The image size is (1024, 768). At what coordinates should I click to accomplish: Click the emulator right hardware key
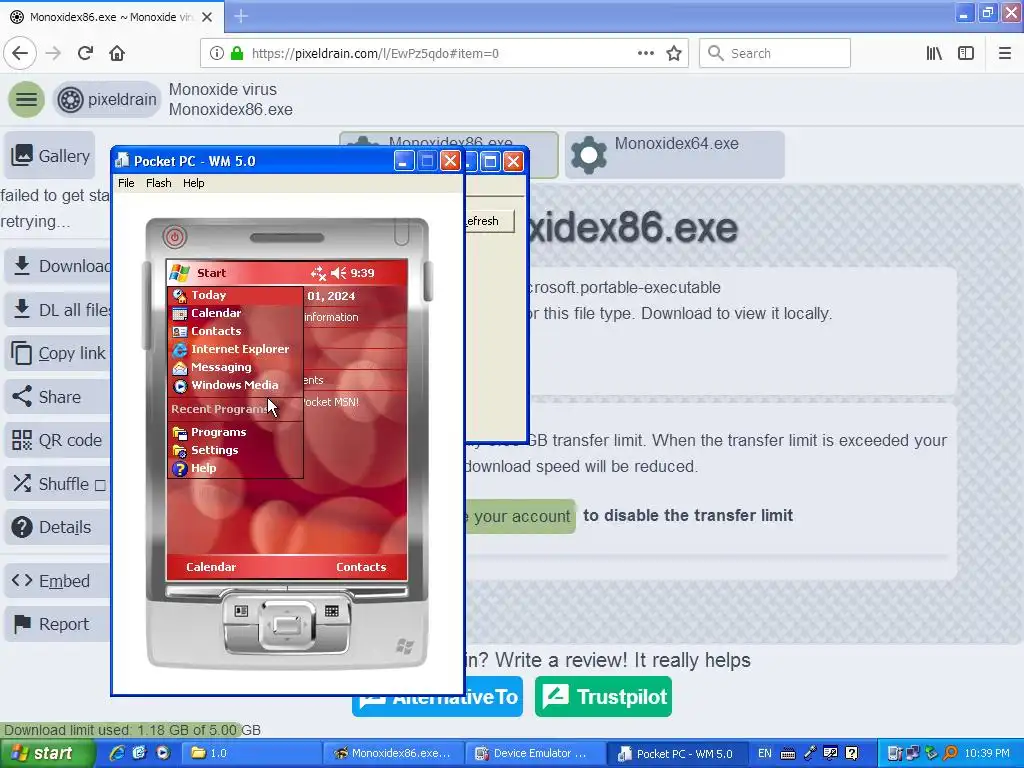332,611
